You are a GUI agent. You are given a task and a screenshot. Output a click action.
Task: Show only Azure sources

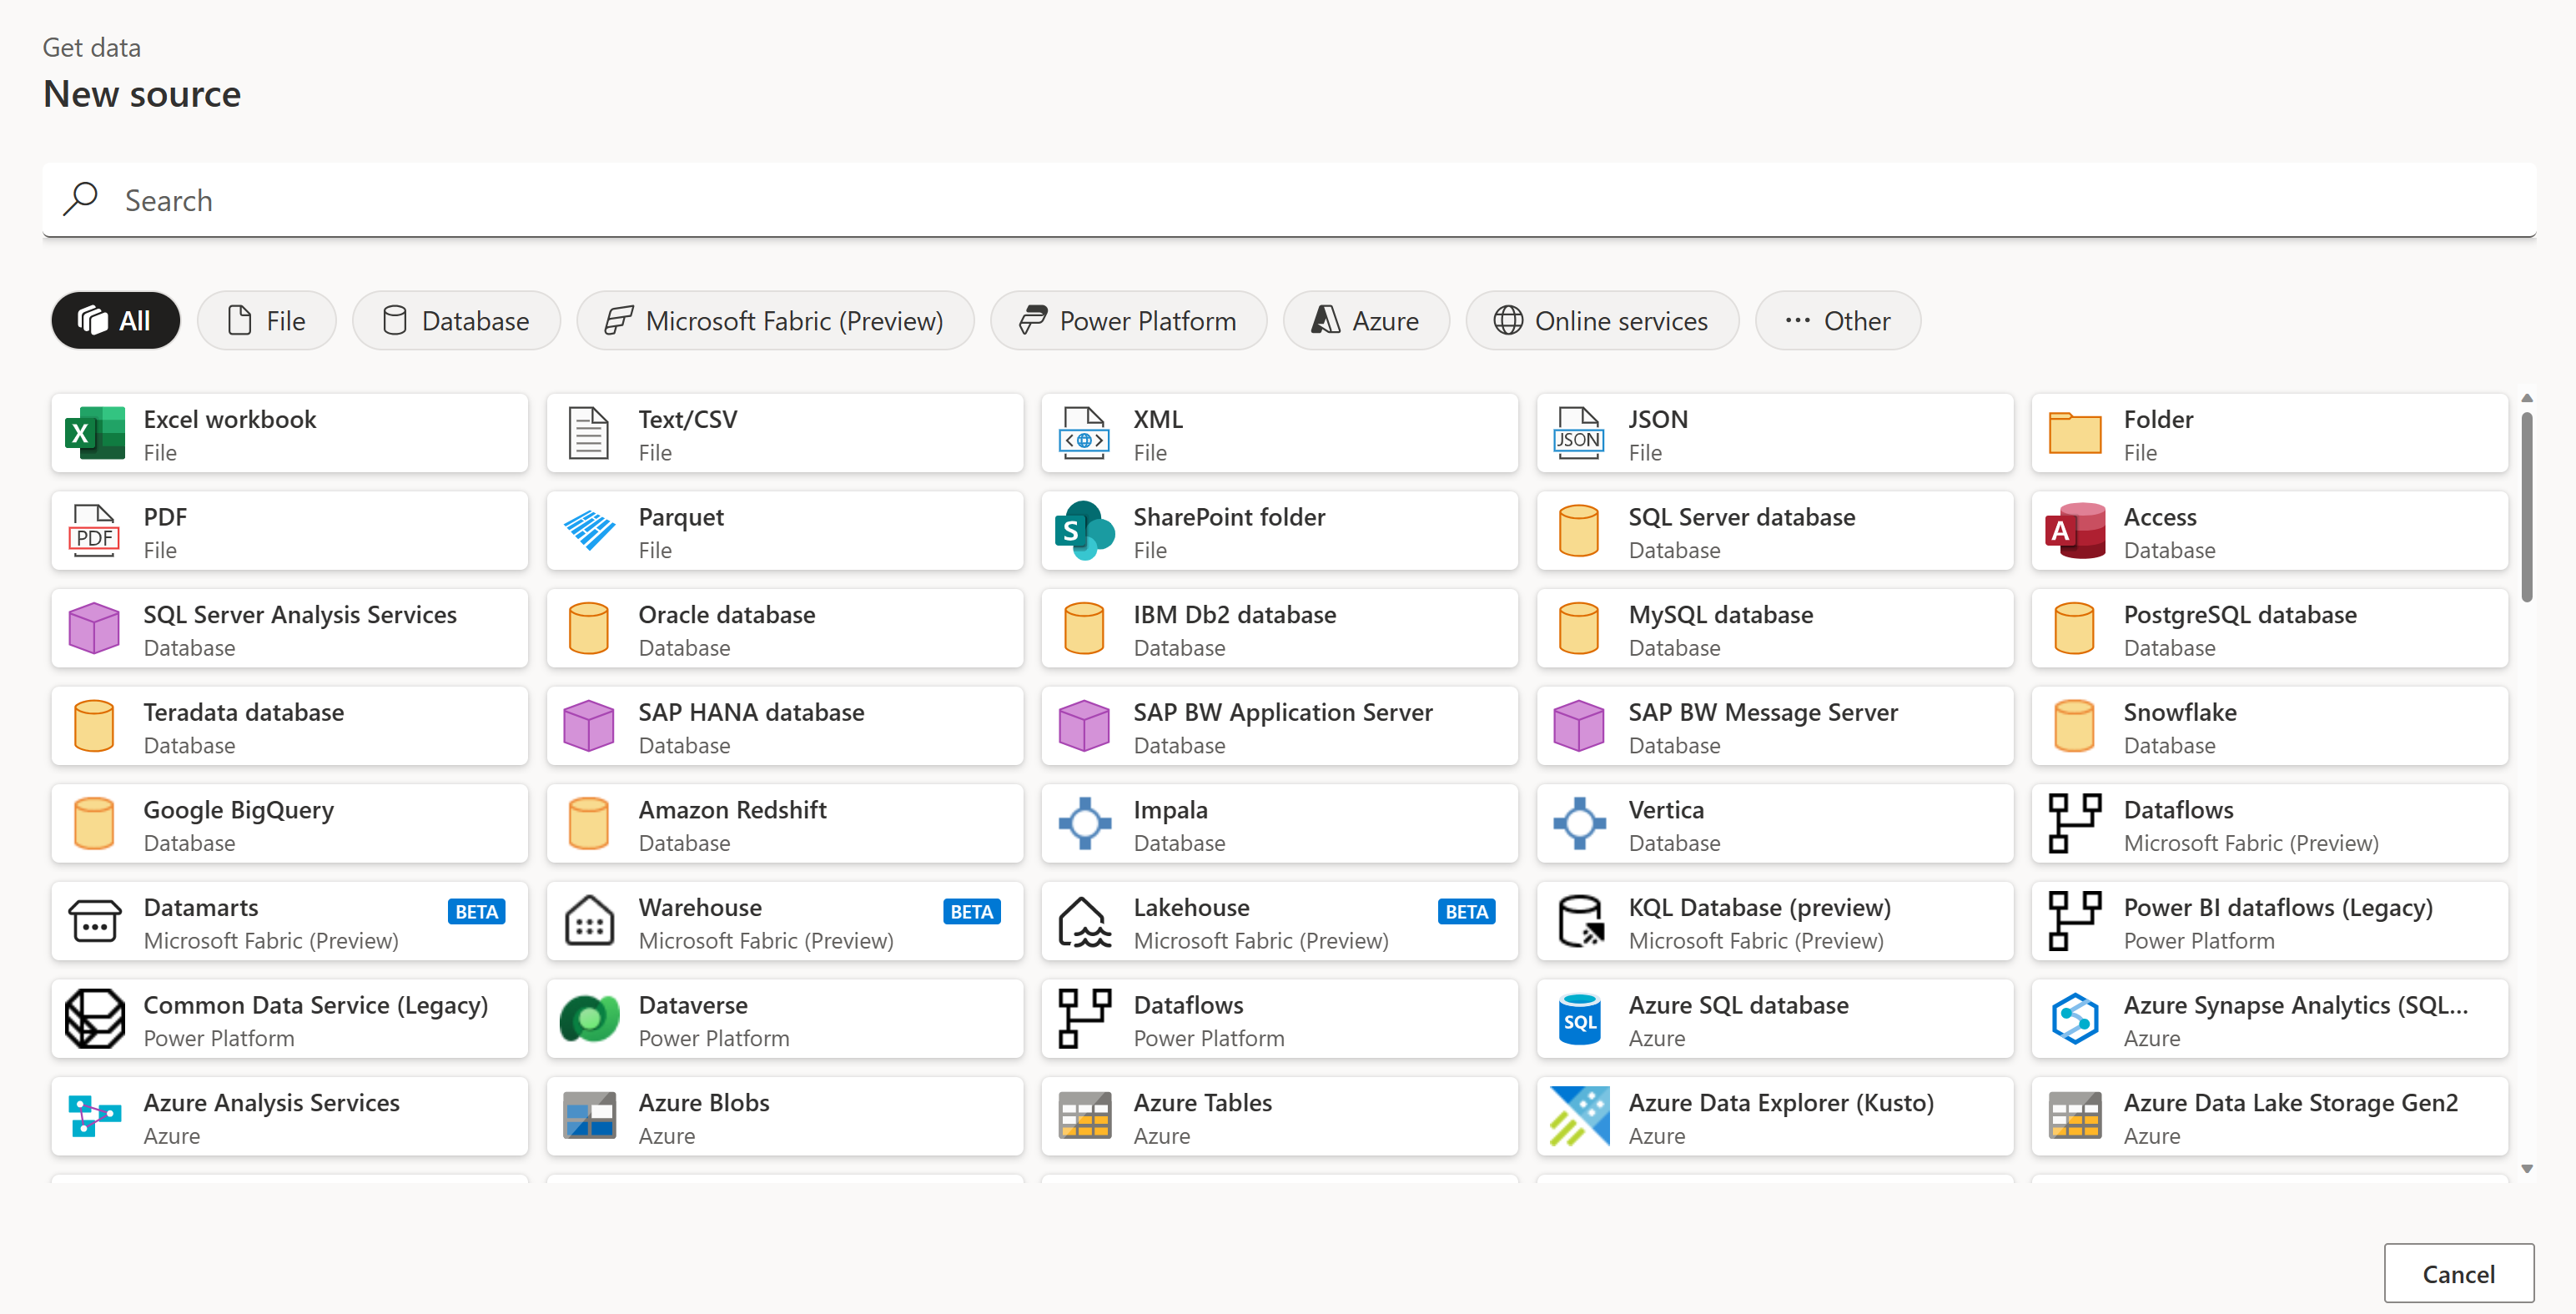point(1365,321)
